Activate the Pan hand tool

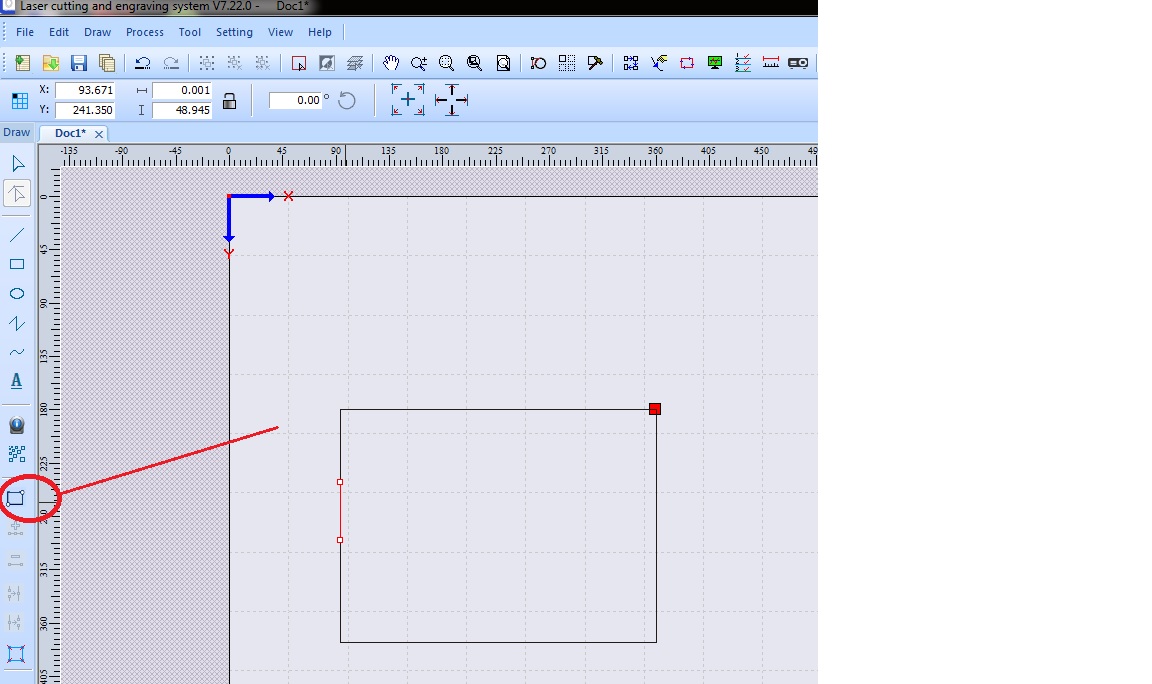tap(391, 63)
